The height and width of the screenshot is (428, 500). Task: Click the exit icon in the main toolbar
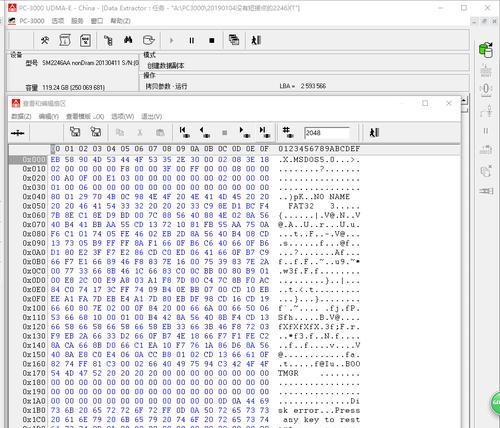click(256, 40)
